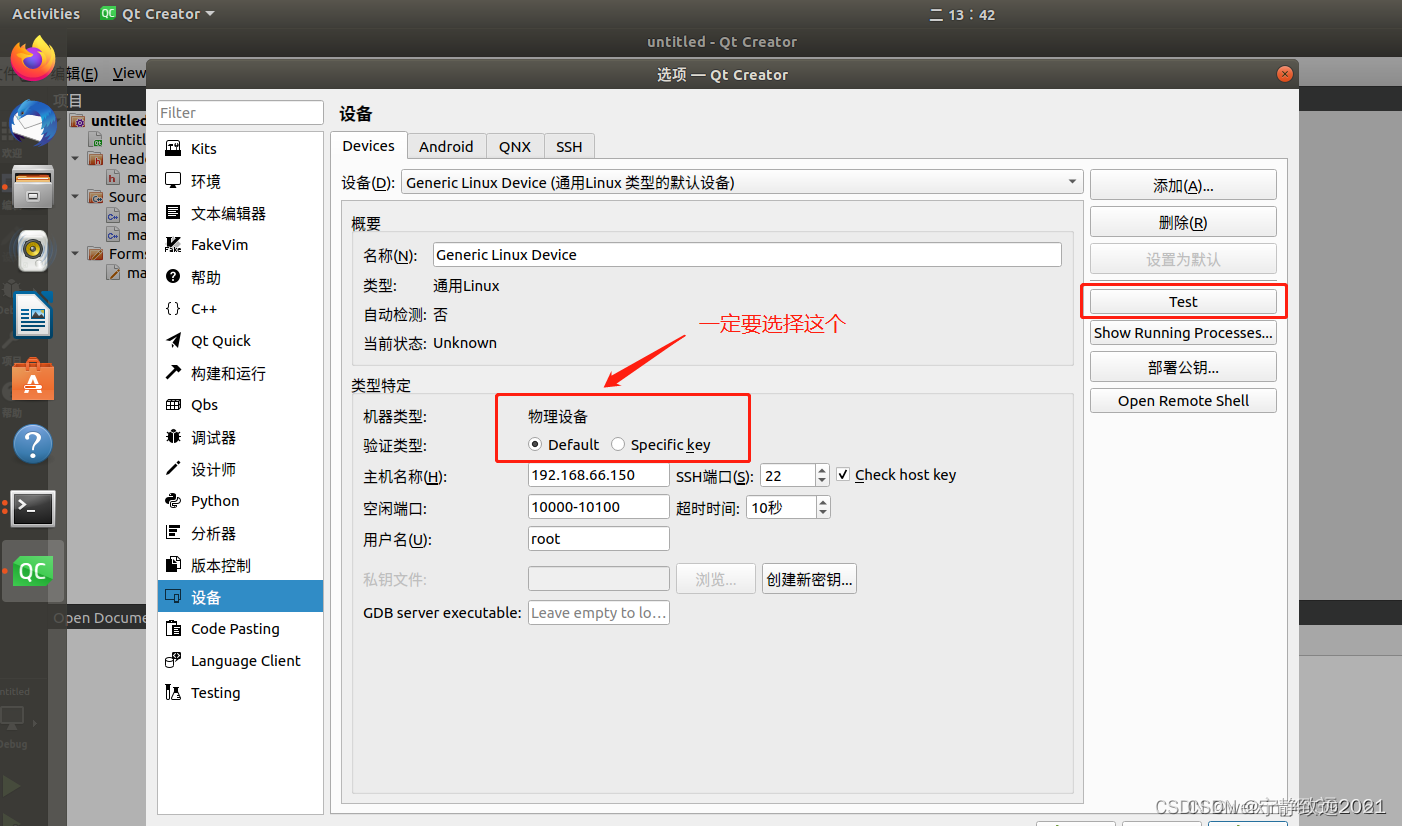Switch to the SSH tab
Image resolution: width=1402 pixels, height=826 pixels.
(x=569, y=146)
